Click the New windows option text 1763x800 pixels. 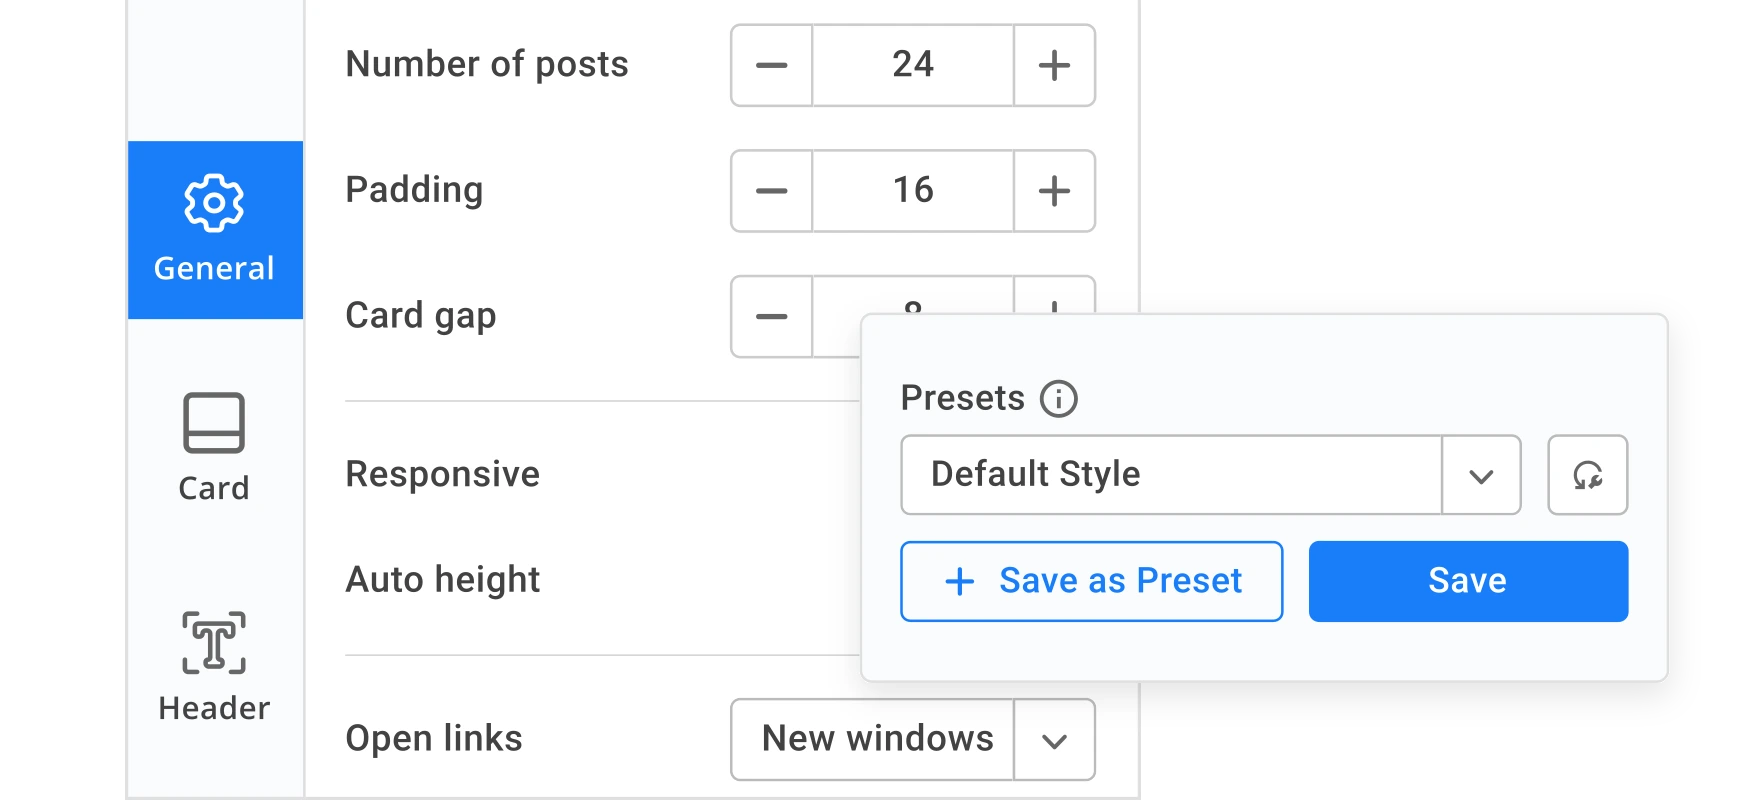[x=876, y=739]
